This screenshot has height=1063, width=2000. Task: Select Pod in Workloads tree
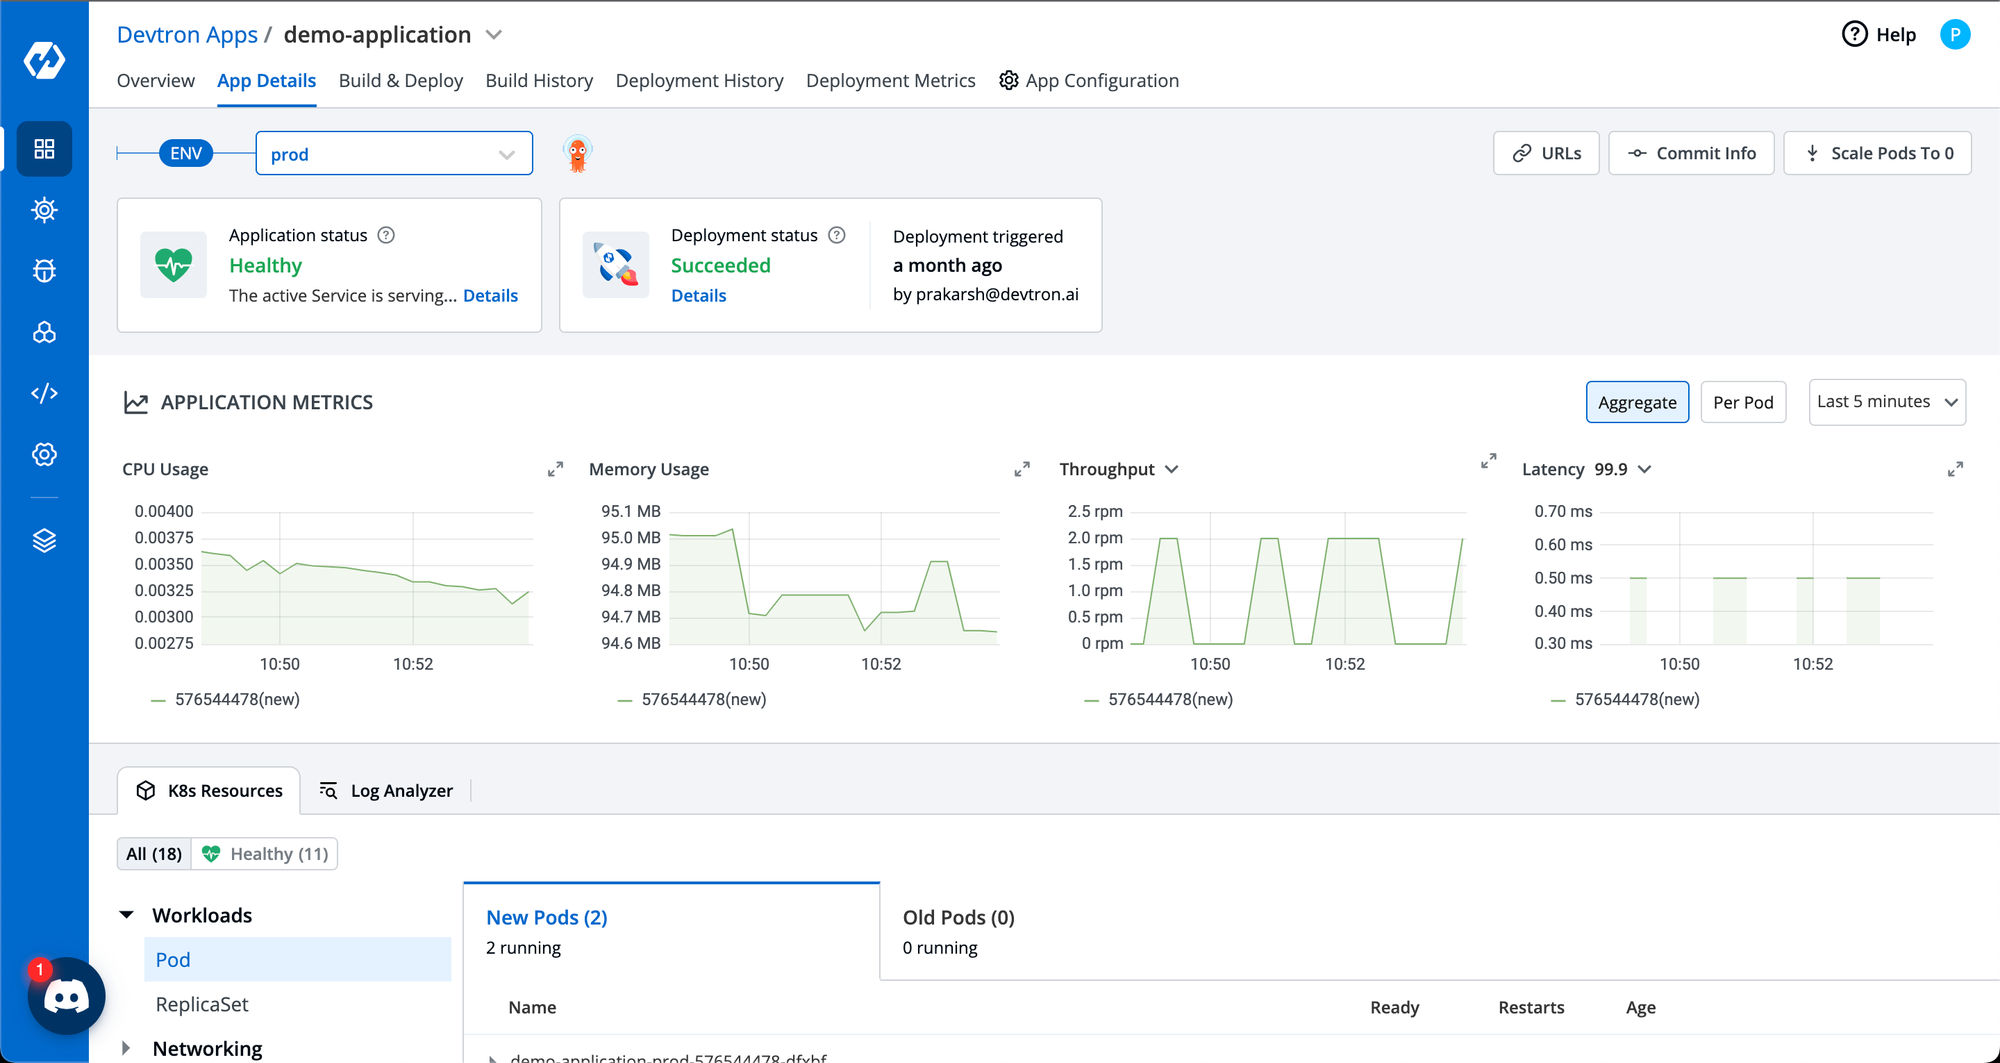(x=298, y=960)
